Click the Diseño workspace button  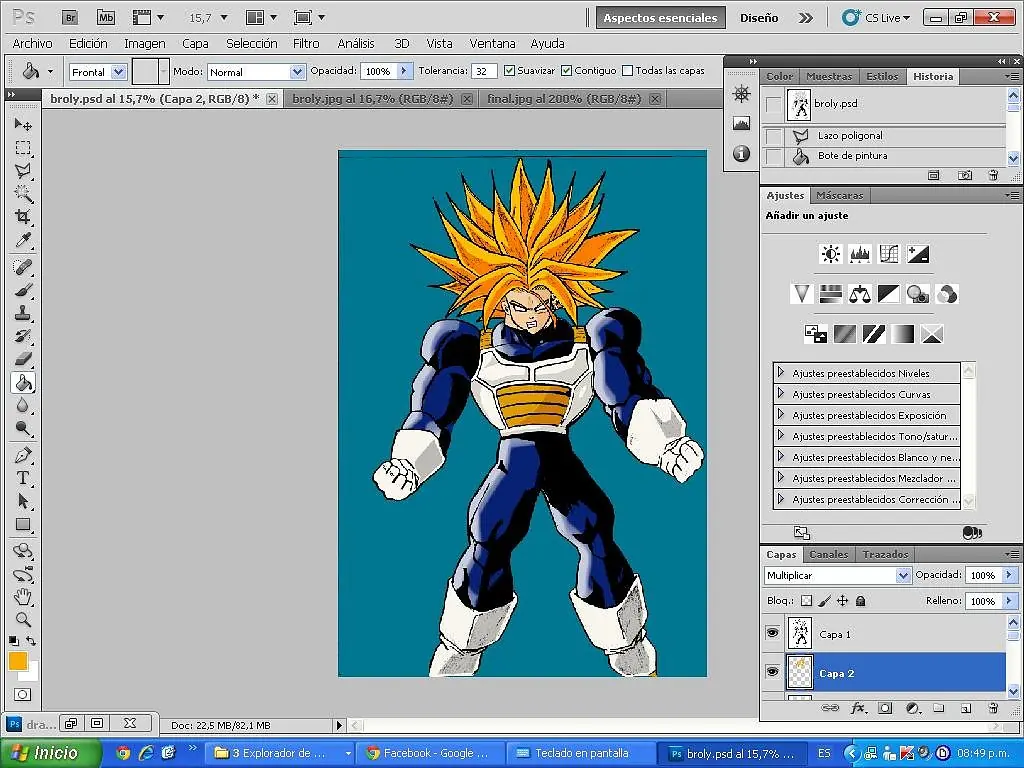[759, 18]
